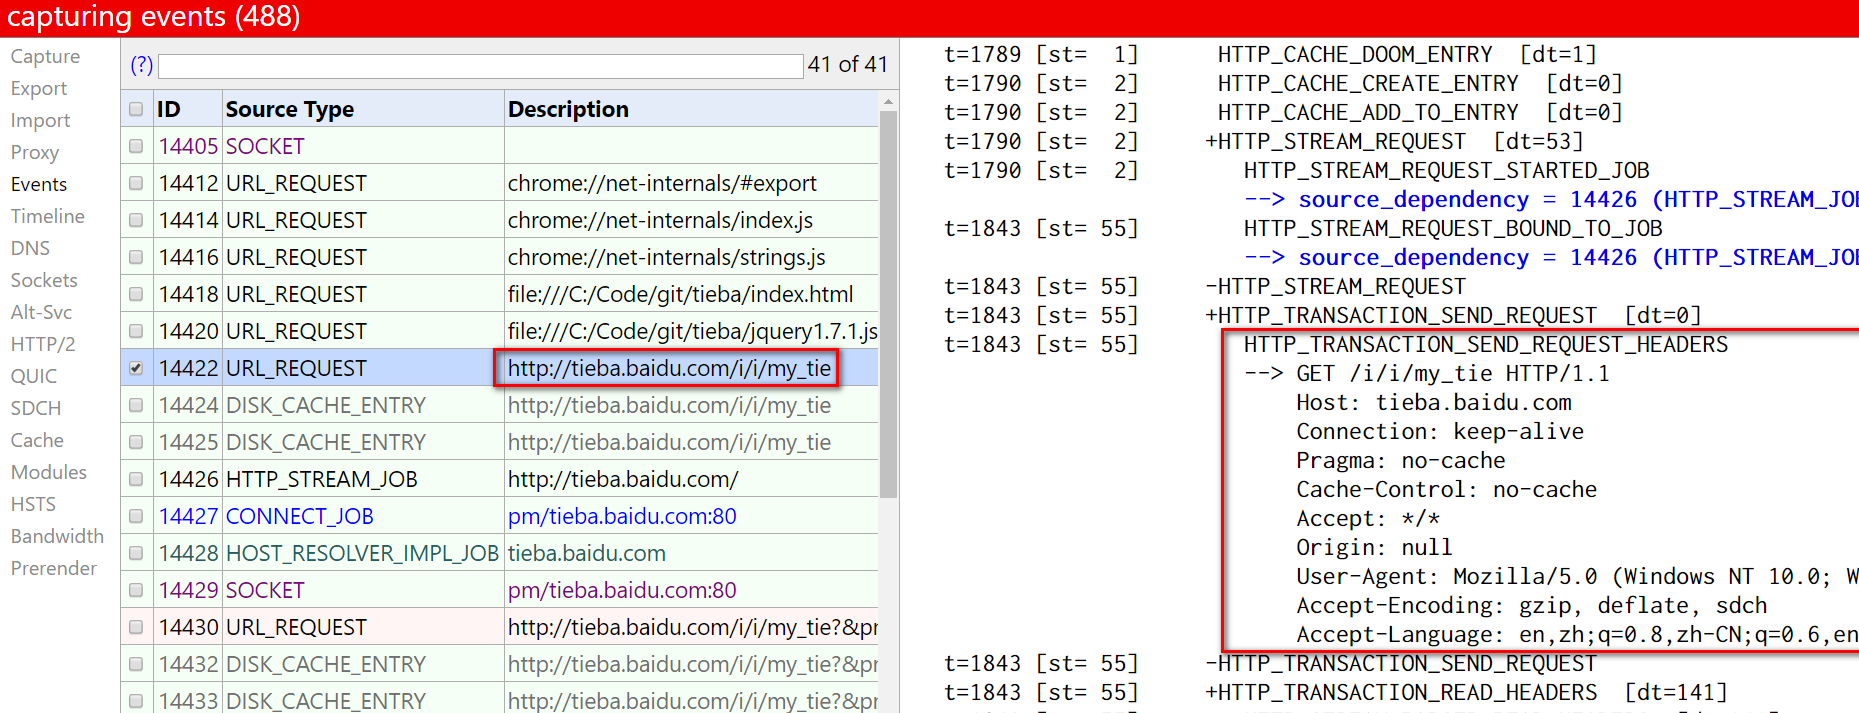Check the box for event 14428
This screenshot has height=713, width=1859.
[136, 553]
